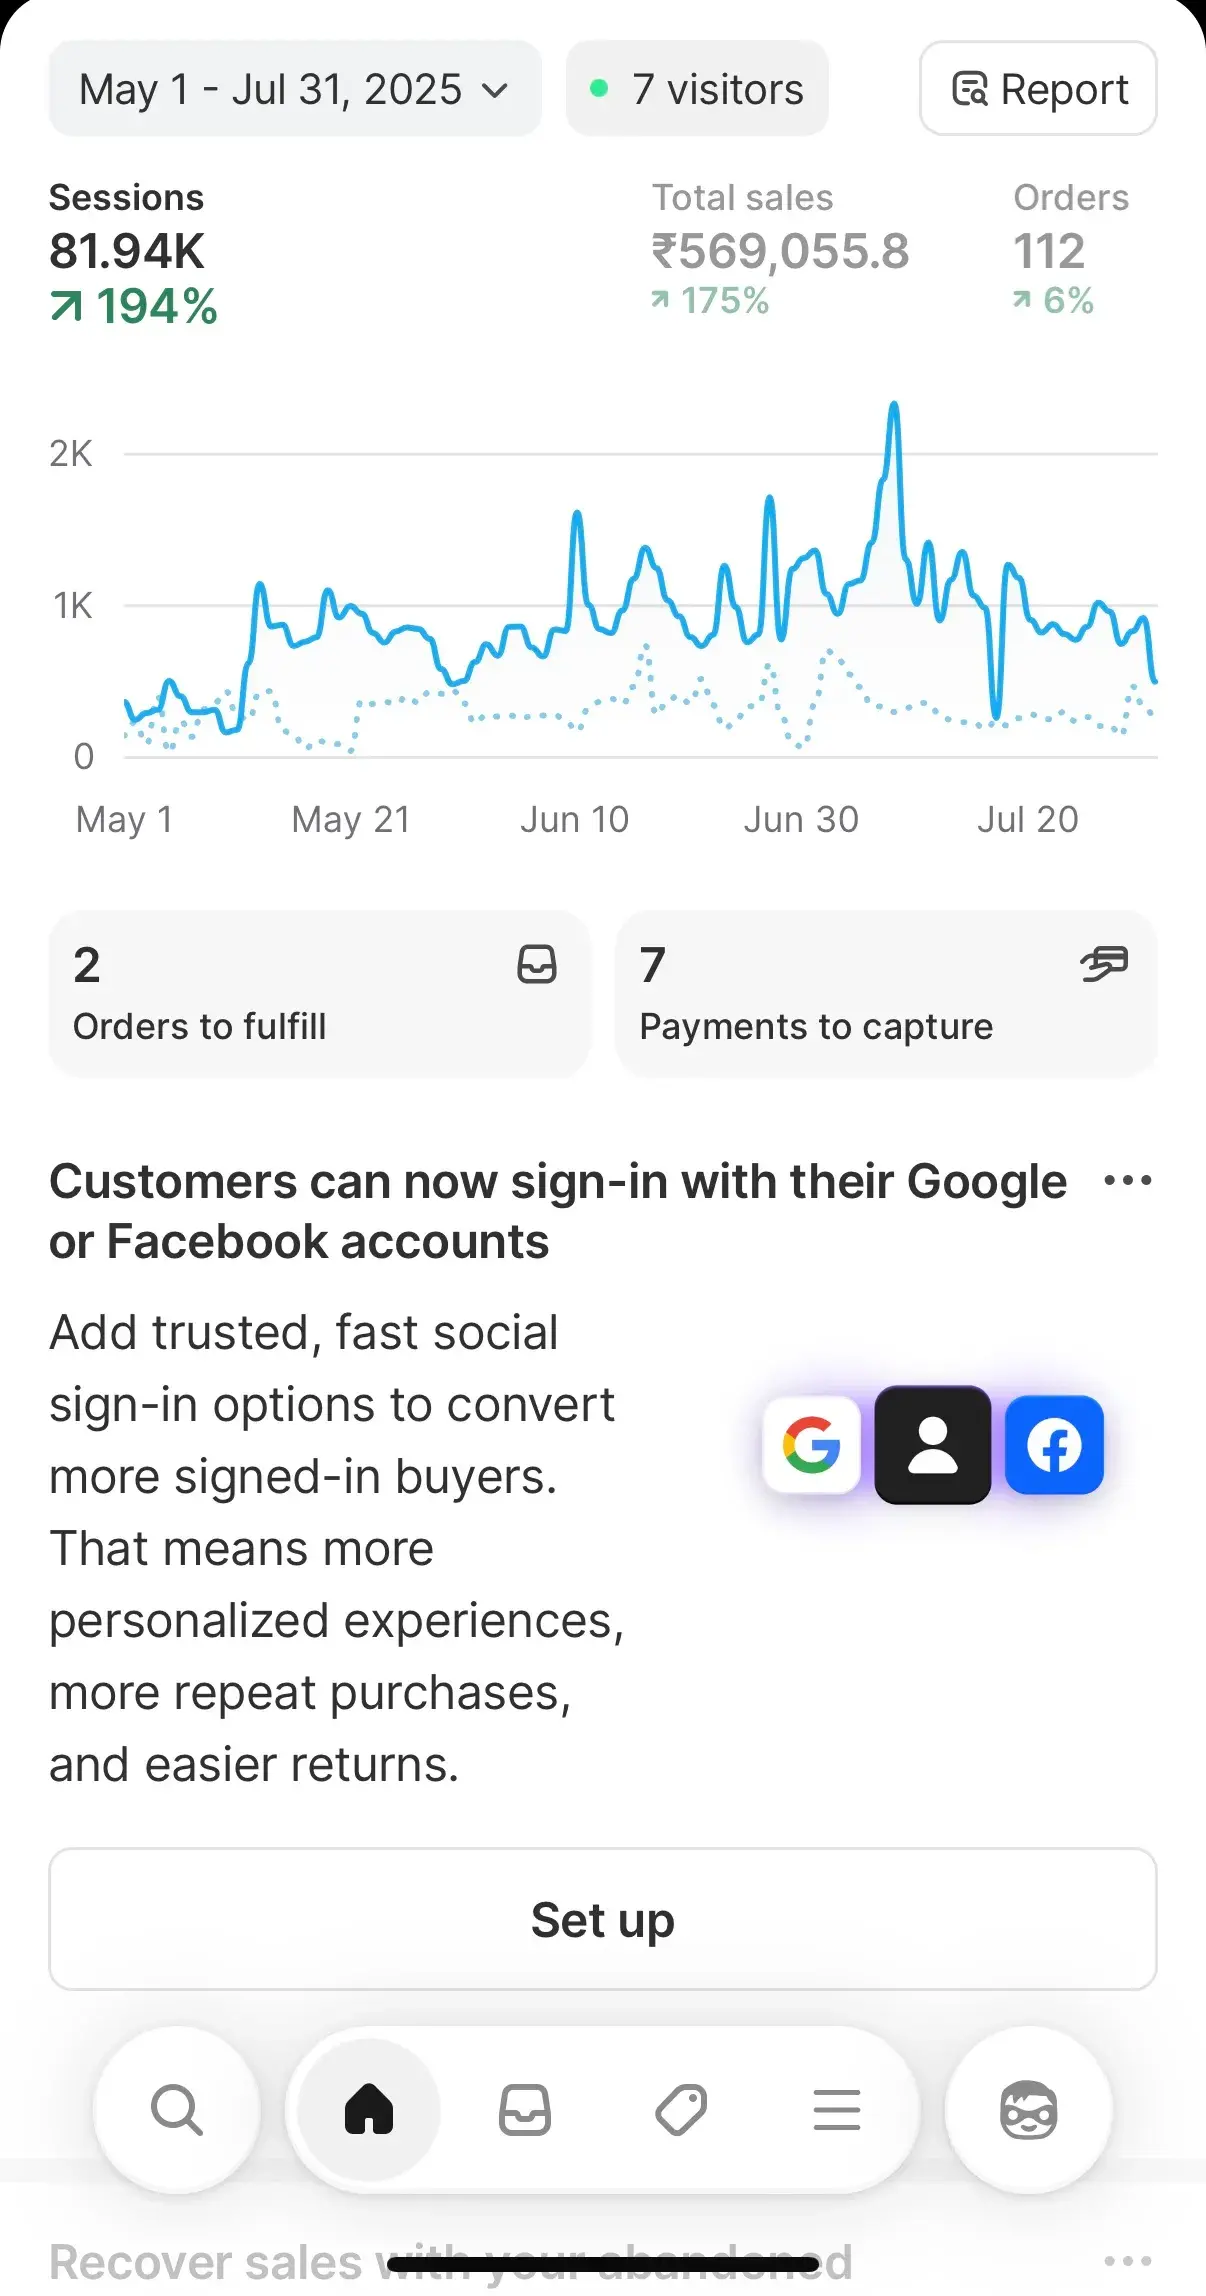The image size is (1206, 2296).
Task: Open the Report button
Action: (1038, 89)
